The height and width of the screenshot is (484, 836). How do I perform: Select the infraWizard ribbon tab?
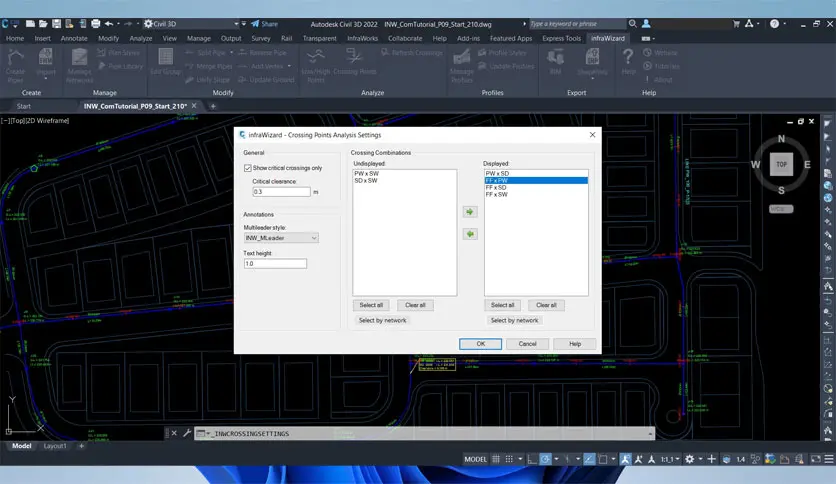(608, 38)
